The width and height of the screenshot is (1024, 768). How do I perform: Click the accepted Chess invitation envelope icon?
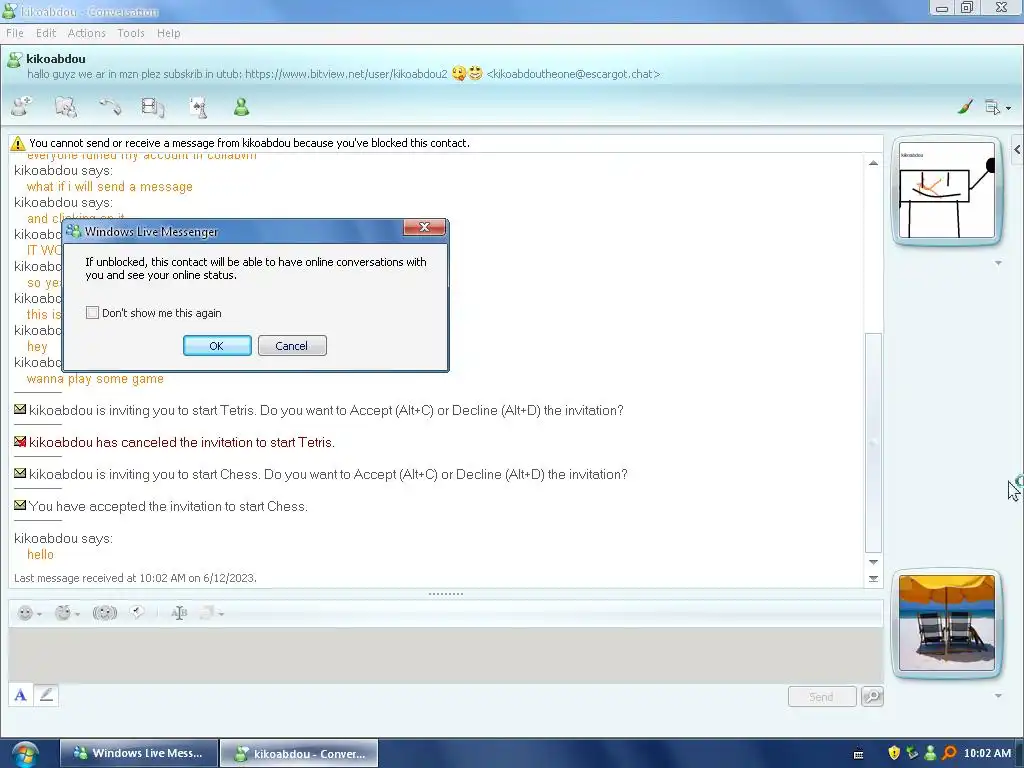click(x=20, y=505)
